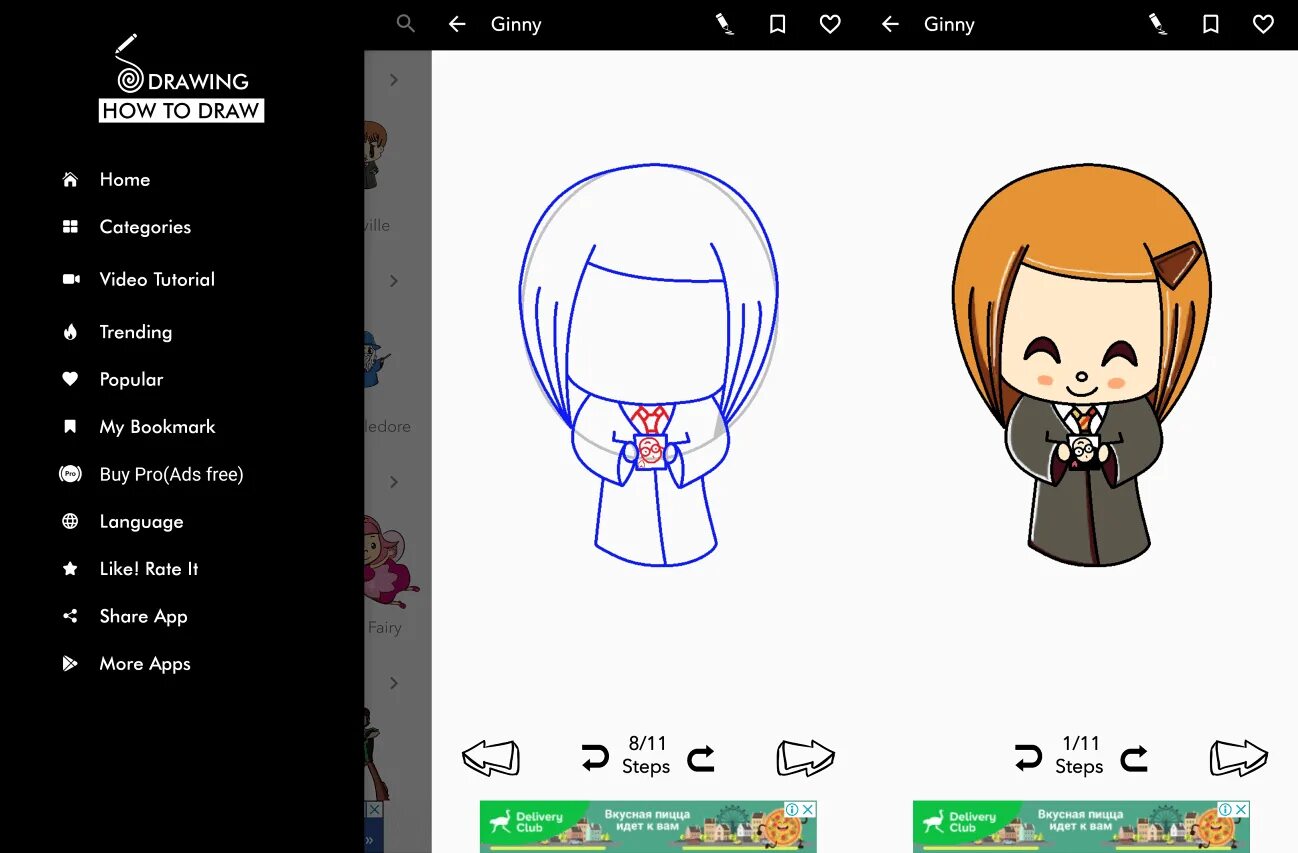The height and width of the screenshot is (853, 1298).
Task: Open Delivery Club ad in middle screen
Action: 648,826
